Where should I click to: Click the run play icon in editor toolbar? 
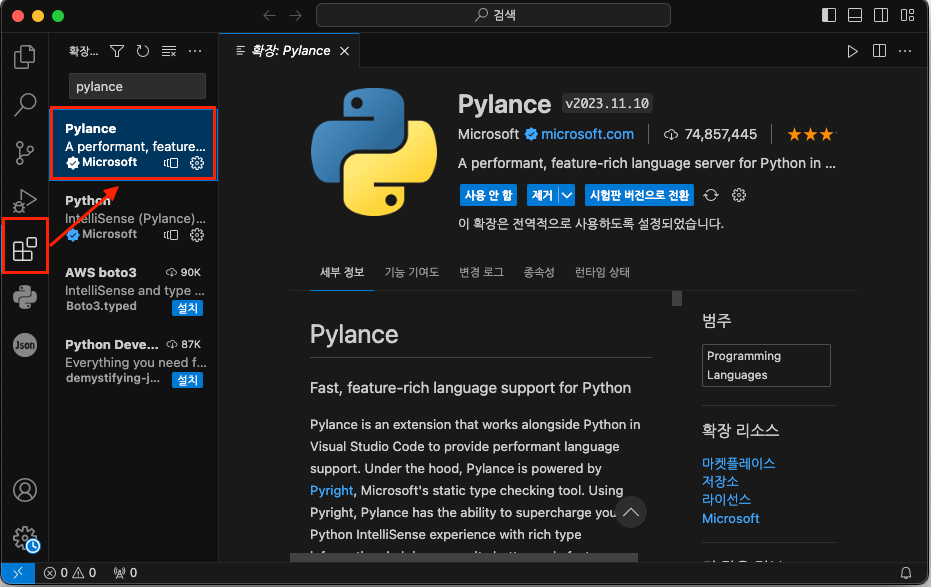853,52
